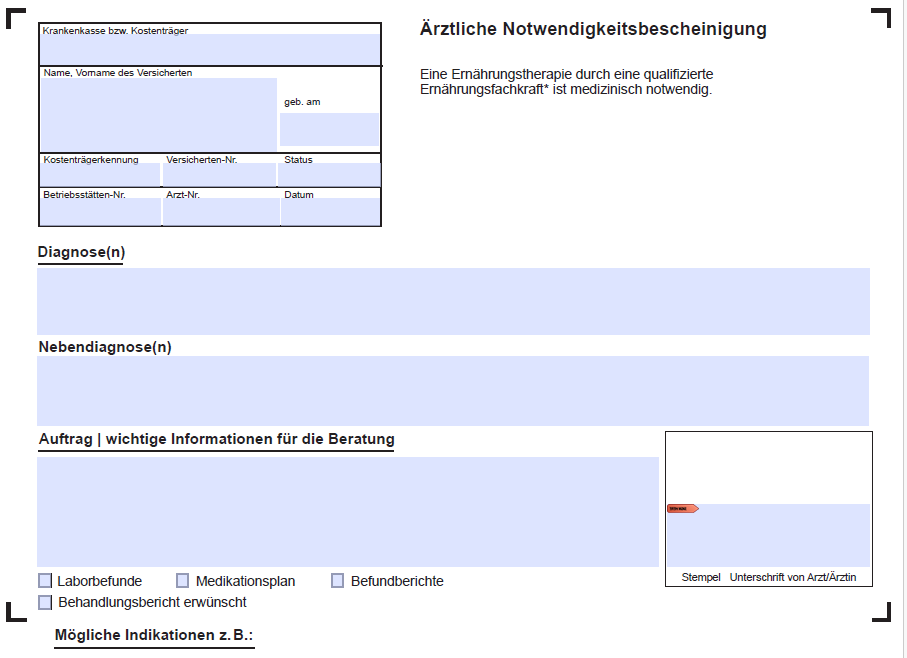
Task: Click the doctor's signature field
Action: tap(768, 535)
